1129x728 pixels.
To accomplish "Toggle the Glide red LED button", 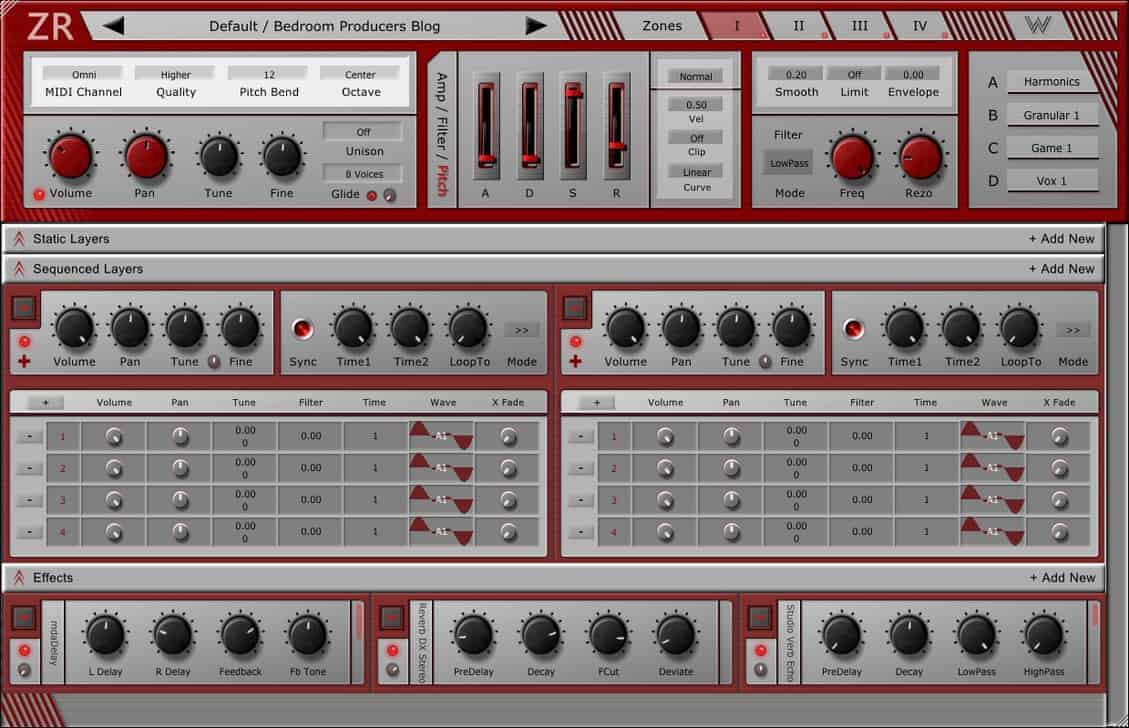I will point(372,195).
